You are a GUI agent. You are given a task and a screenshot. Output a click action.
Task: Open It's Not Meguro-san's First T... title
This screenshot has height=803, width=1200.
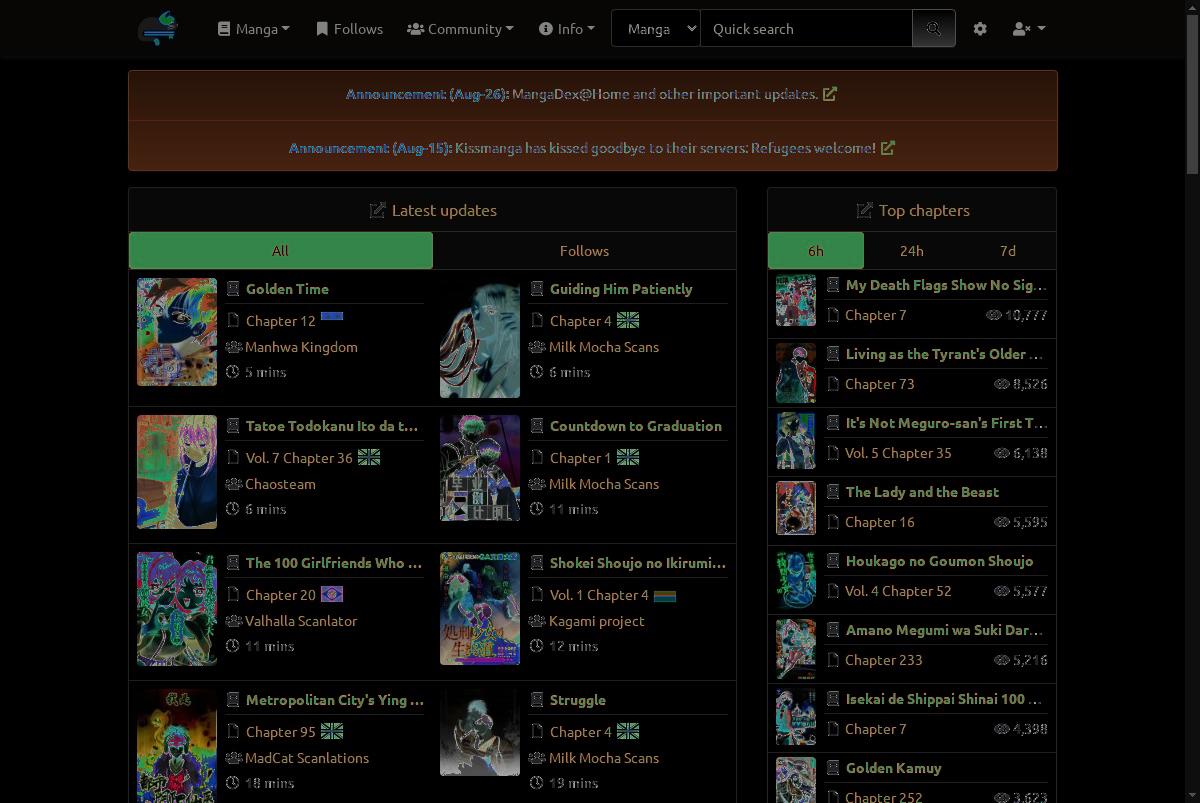946,423
